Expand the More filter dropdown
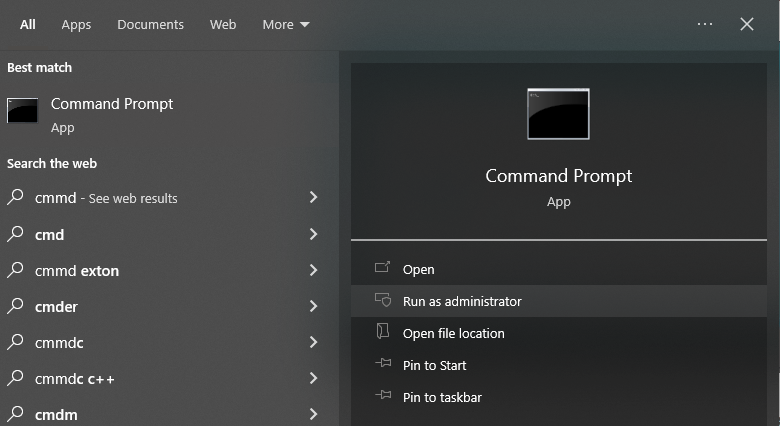Viewport: 780px width, 426px height. 286,24
